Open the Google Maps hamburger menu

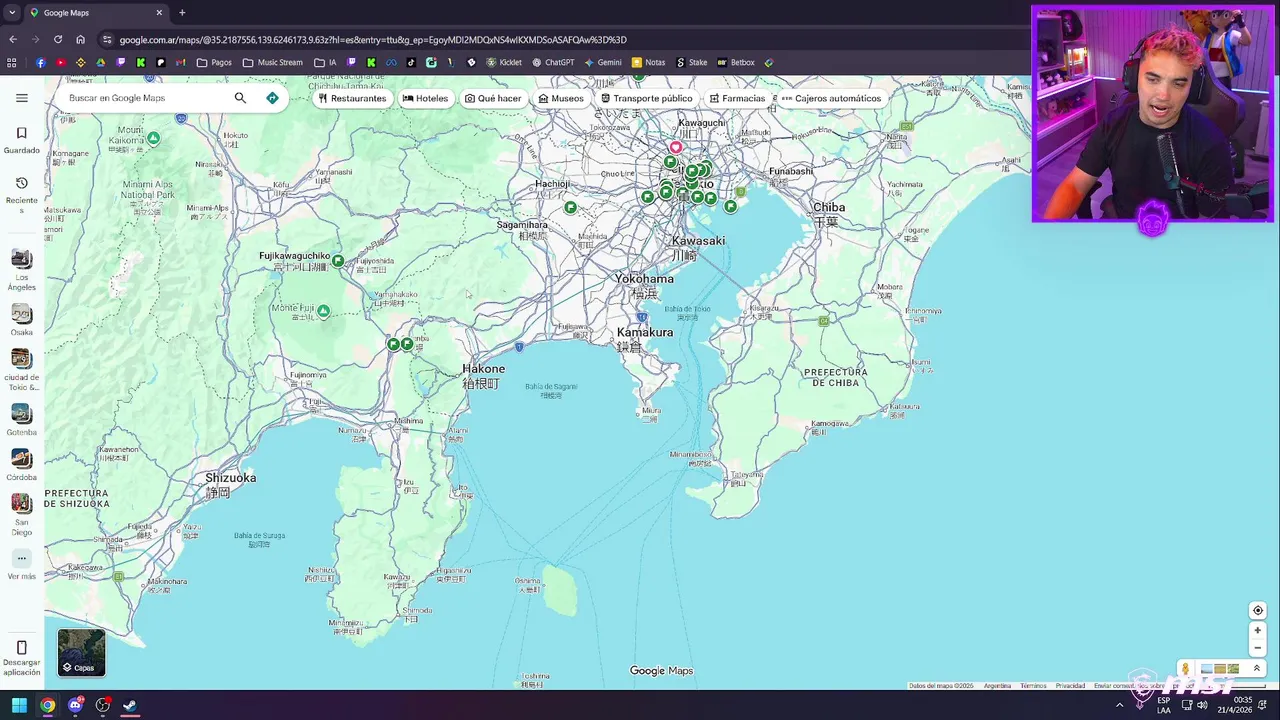tap(22, 98)
